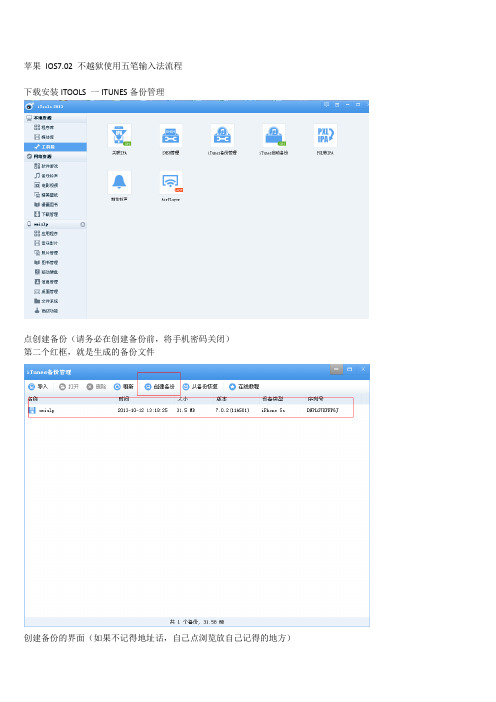Open the AirPlayer tool icon

click(171, 182)
